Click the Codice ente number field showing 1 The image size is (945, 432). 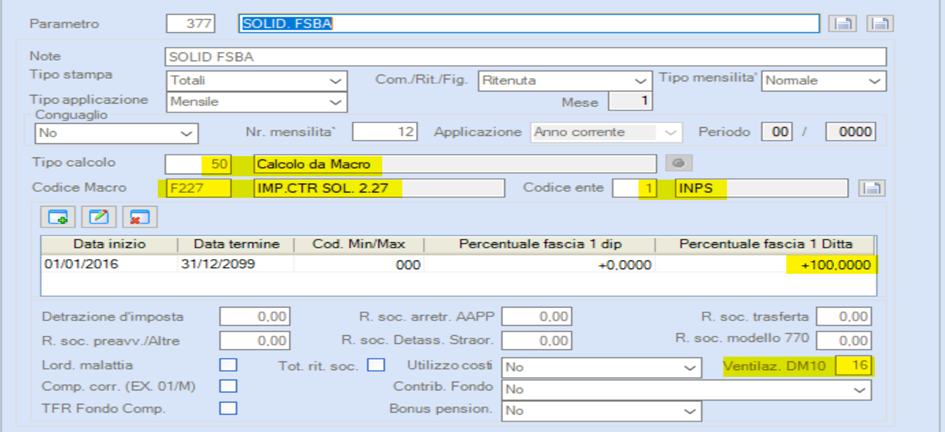(636, 188)
